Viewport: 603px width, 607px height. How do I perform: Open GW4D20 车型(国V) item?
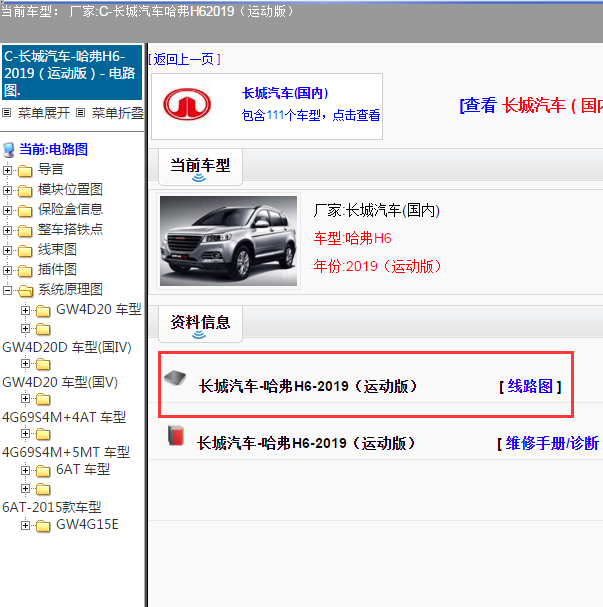point(60,382)
